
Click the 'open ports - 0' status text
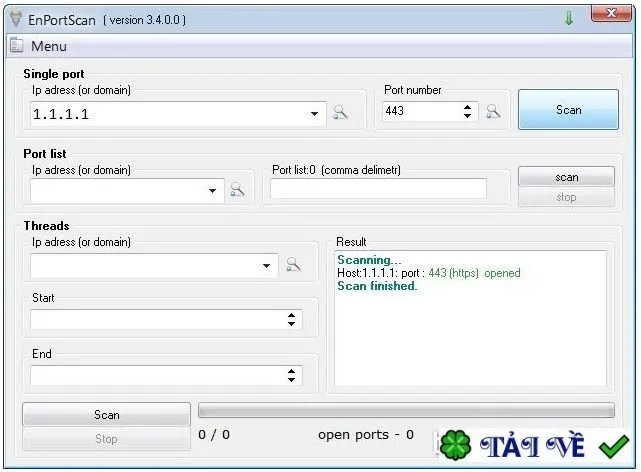click(366, 435)
